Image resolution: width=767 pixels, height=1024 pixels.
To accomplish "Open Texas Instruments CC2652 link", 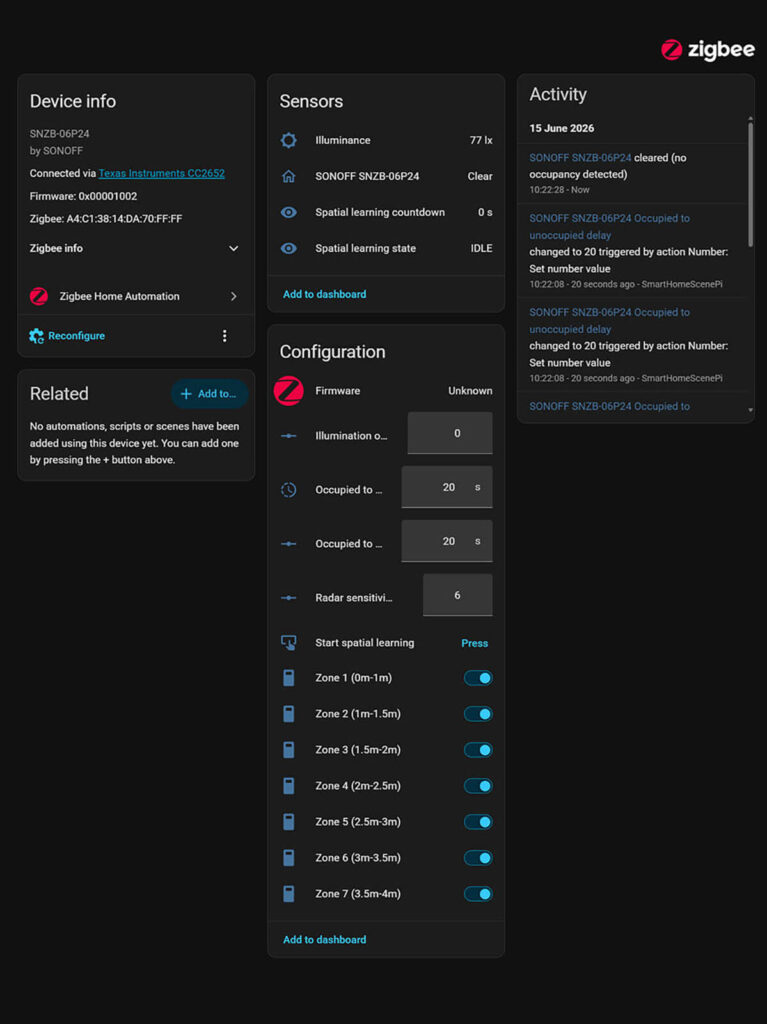I will 161,173.
